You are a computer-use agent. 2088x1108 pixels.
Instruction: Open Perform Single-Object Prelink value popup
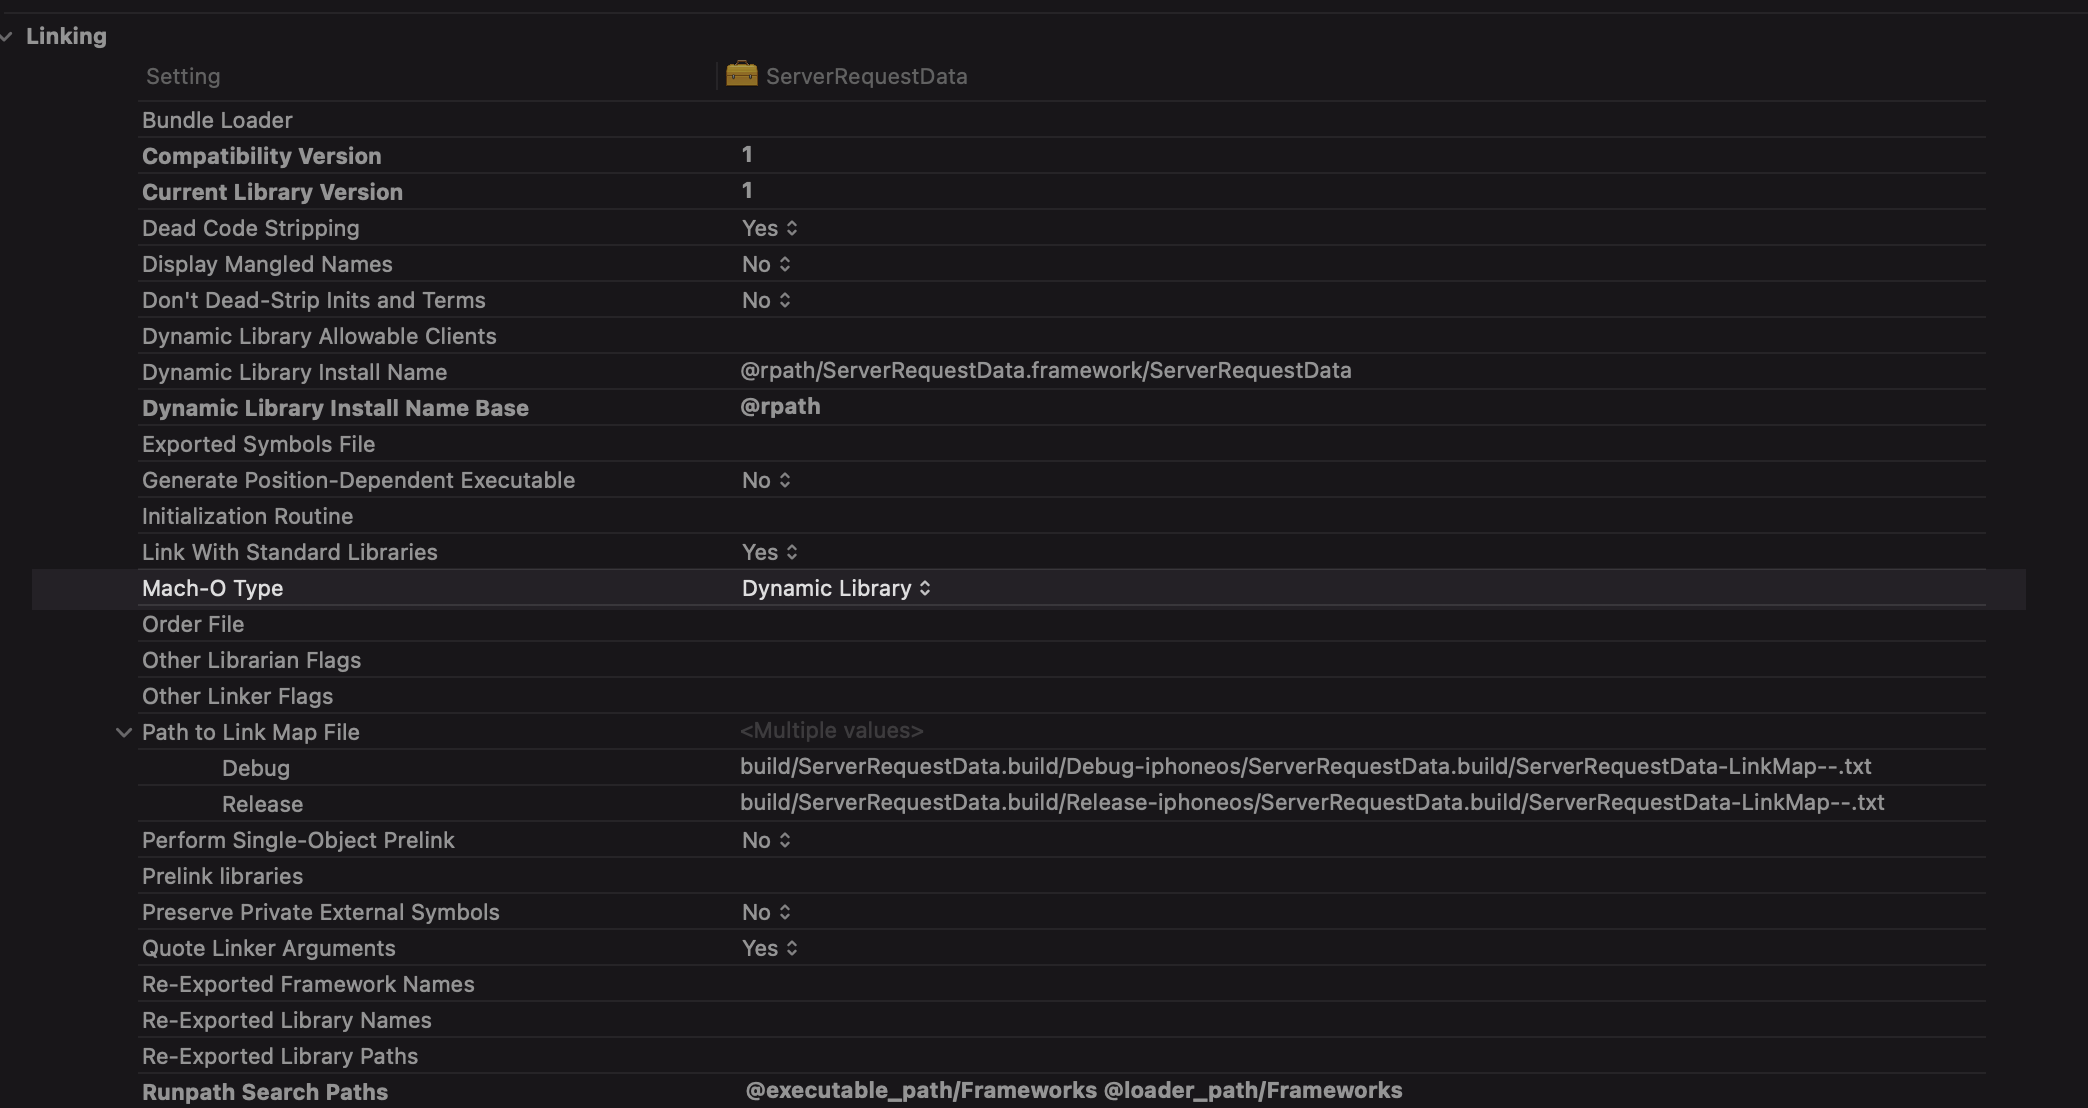coord(766,840)
